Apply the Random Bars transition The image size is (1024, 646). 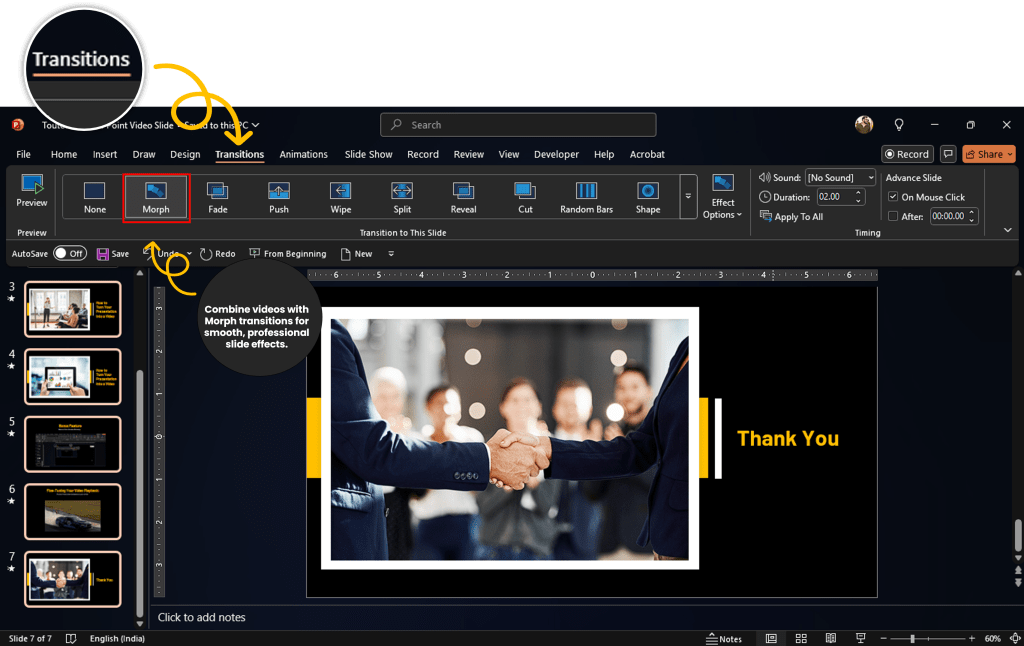click(586, 190)
